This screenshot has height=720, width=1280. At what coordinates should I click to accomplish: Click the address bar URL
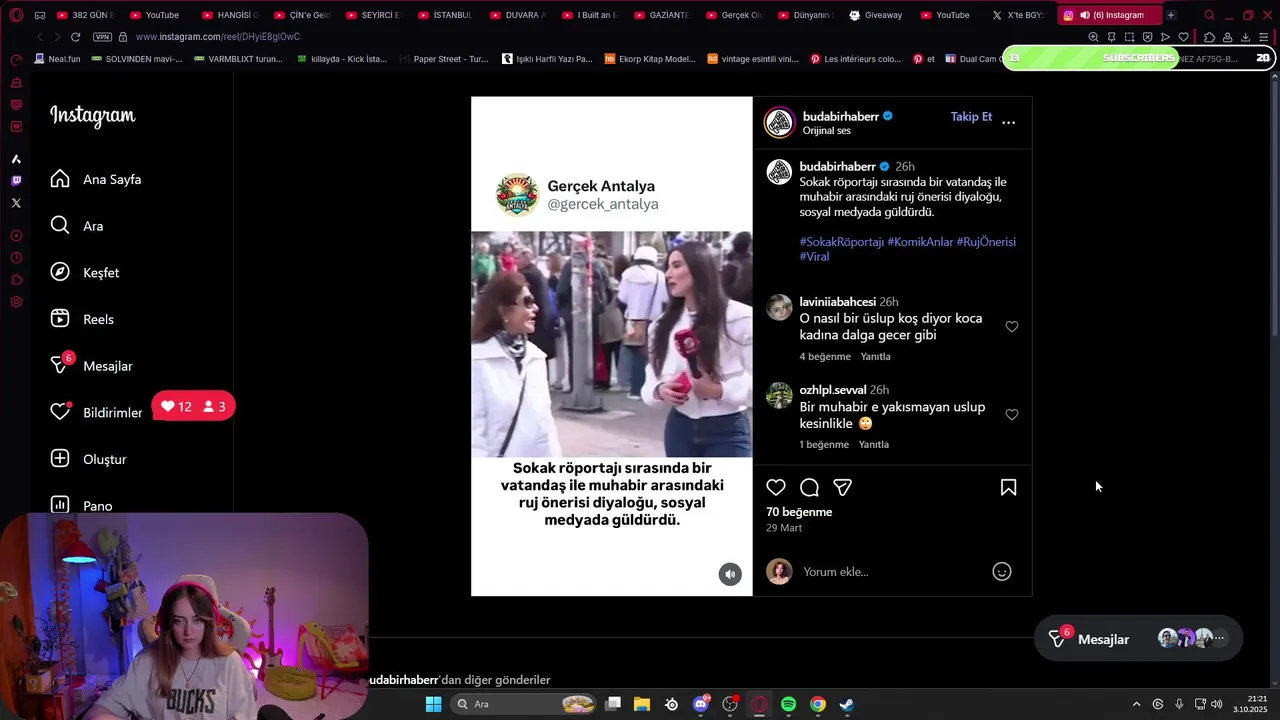[217, 37]
